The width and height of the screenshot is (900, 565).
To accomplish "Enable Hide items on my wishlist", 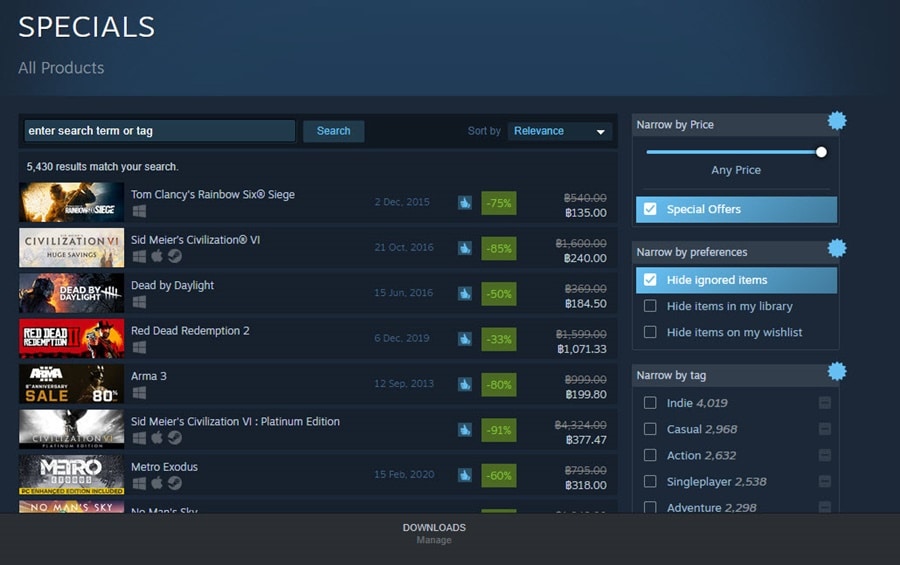I will (650, 332).
